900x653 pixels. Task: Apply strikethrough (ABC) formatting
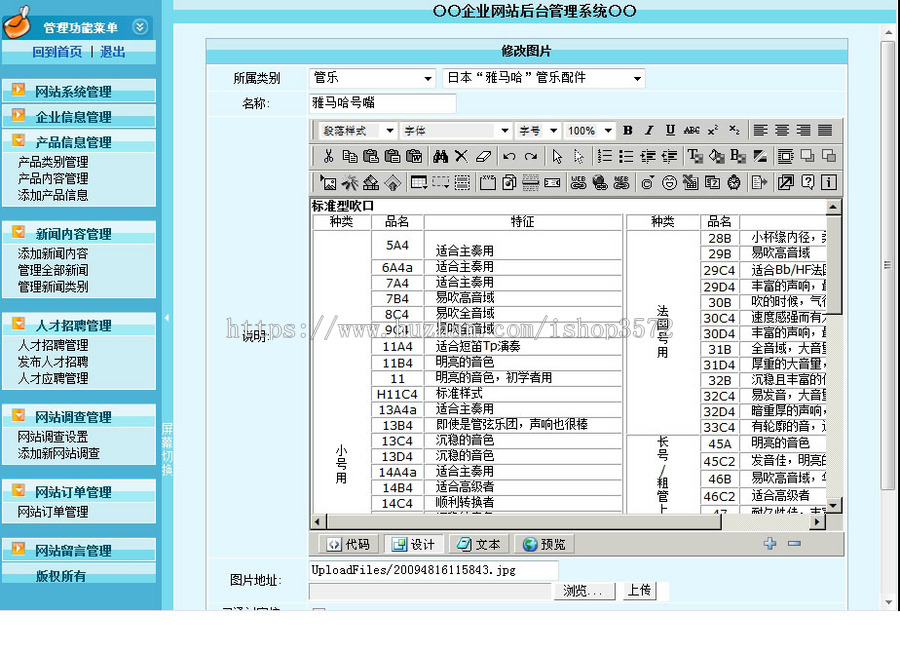click(692, 130)
